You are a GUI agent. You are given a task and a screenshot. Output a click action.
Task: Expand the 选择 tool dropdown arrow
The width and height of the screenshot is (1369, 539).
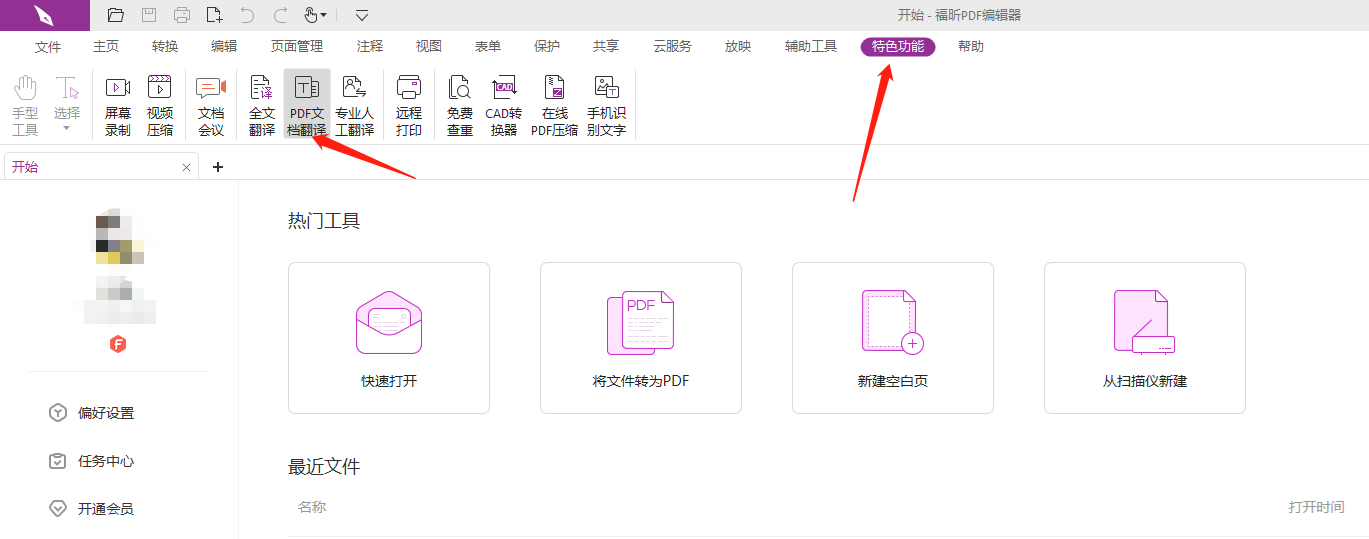pyautogui.click(x=67, y=128)
